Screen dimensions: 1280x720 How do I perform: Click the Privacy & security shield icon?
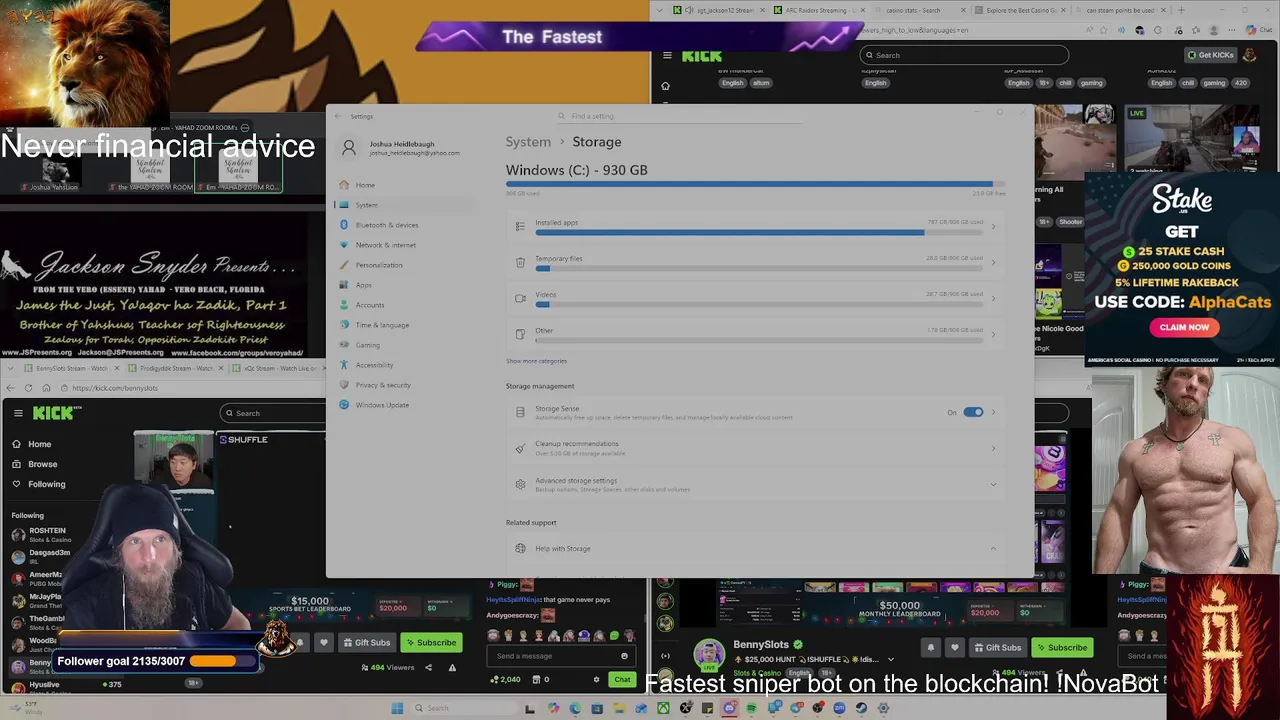click(344, 385)
